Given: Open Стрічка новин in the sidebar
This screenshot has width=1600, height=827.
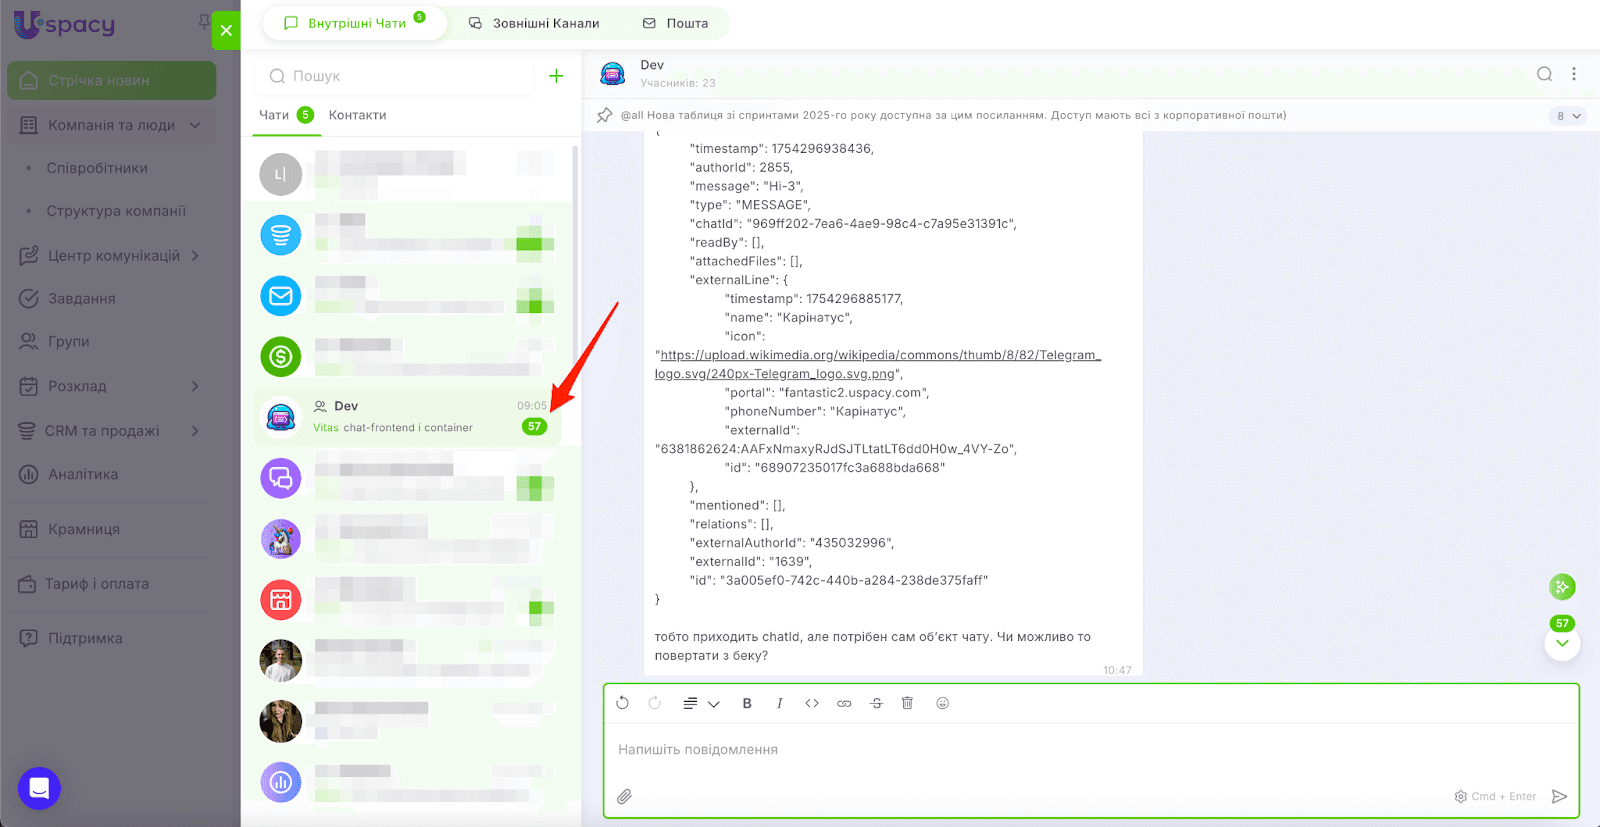Looking at the screenshot, I should [112, 80].
